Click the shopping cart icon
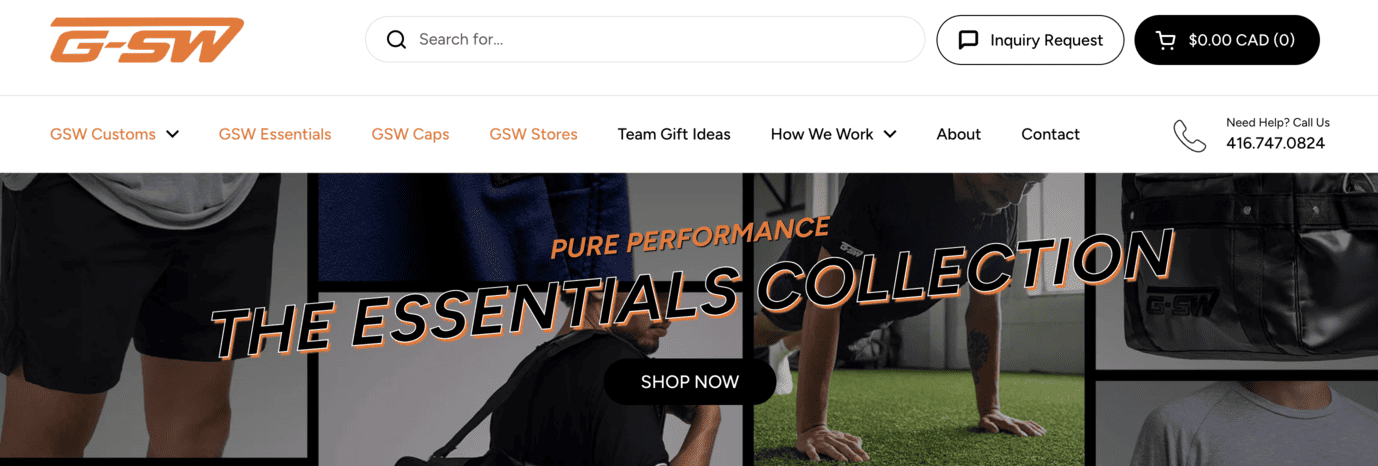Screen dimensions: 1378x466 click(x=1166, y=40)
